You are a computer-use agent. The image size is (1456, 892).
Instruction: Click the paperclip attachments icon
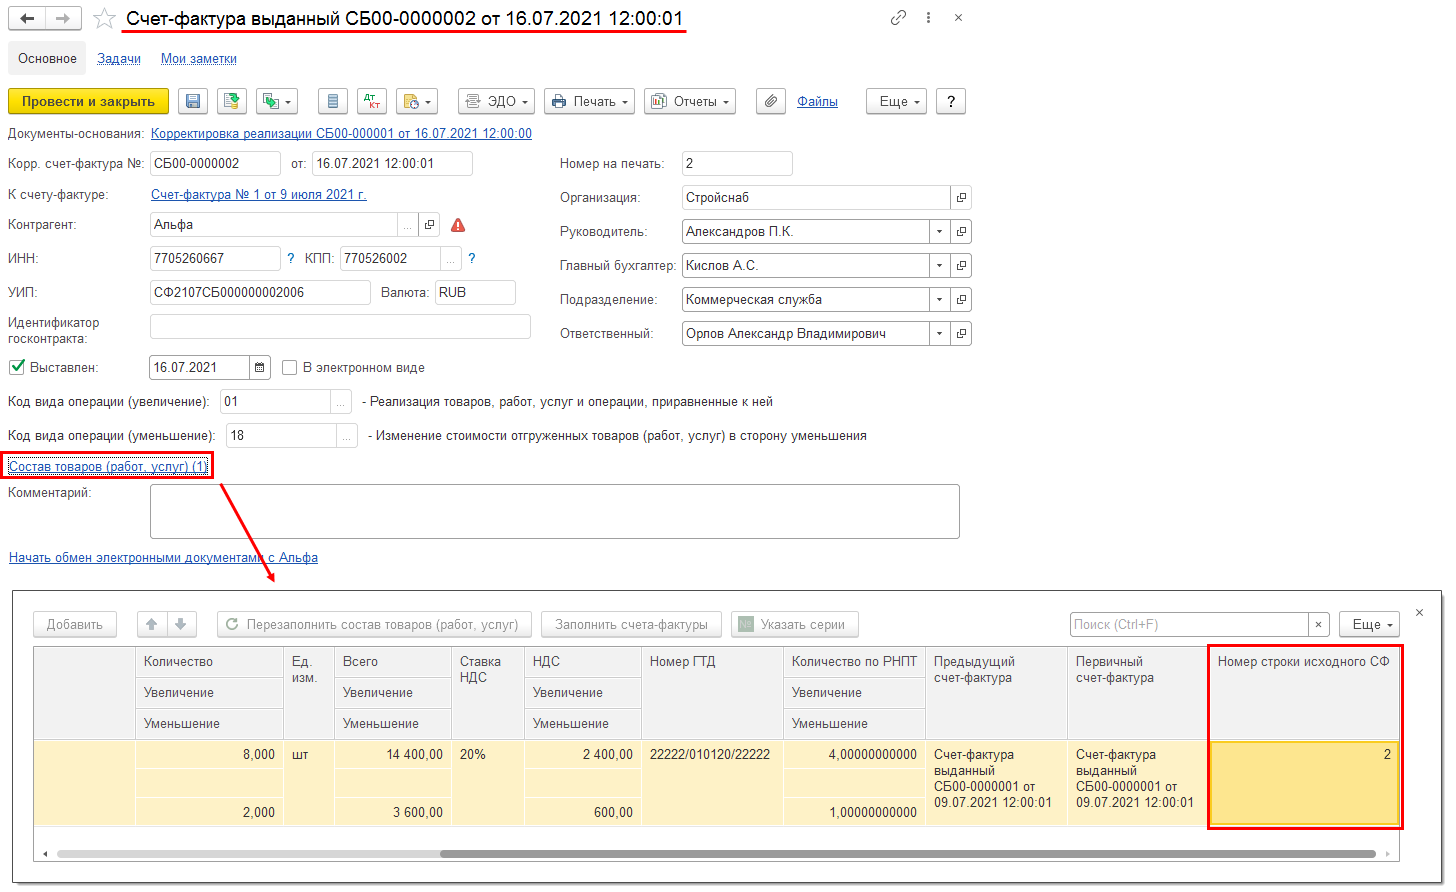click(x=769, y=101)
